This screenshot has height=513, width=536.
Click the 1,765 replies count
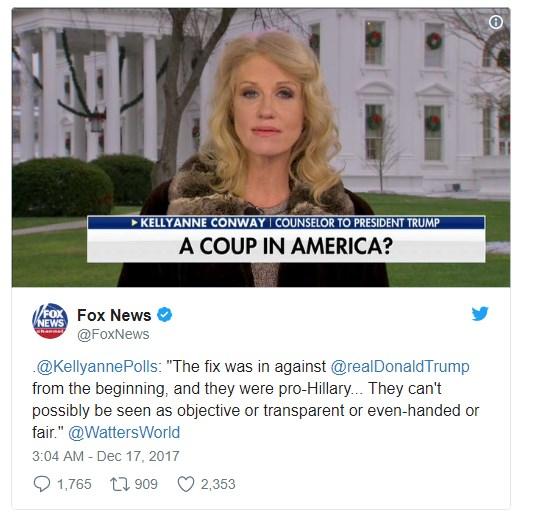pos(74,484)
